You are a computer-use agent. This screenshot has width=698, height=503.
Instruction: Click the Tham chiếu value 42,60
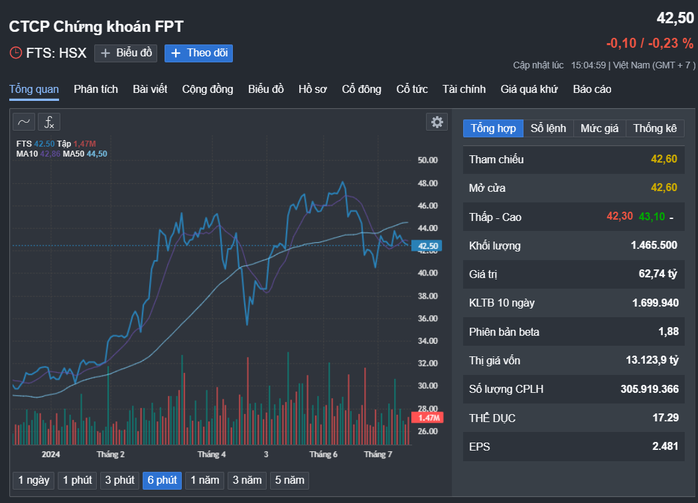(664, 159)
